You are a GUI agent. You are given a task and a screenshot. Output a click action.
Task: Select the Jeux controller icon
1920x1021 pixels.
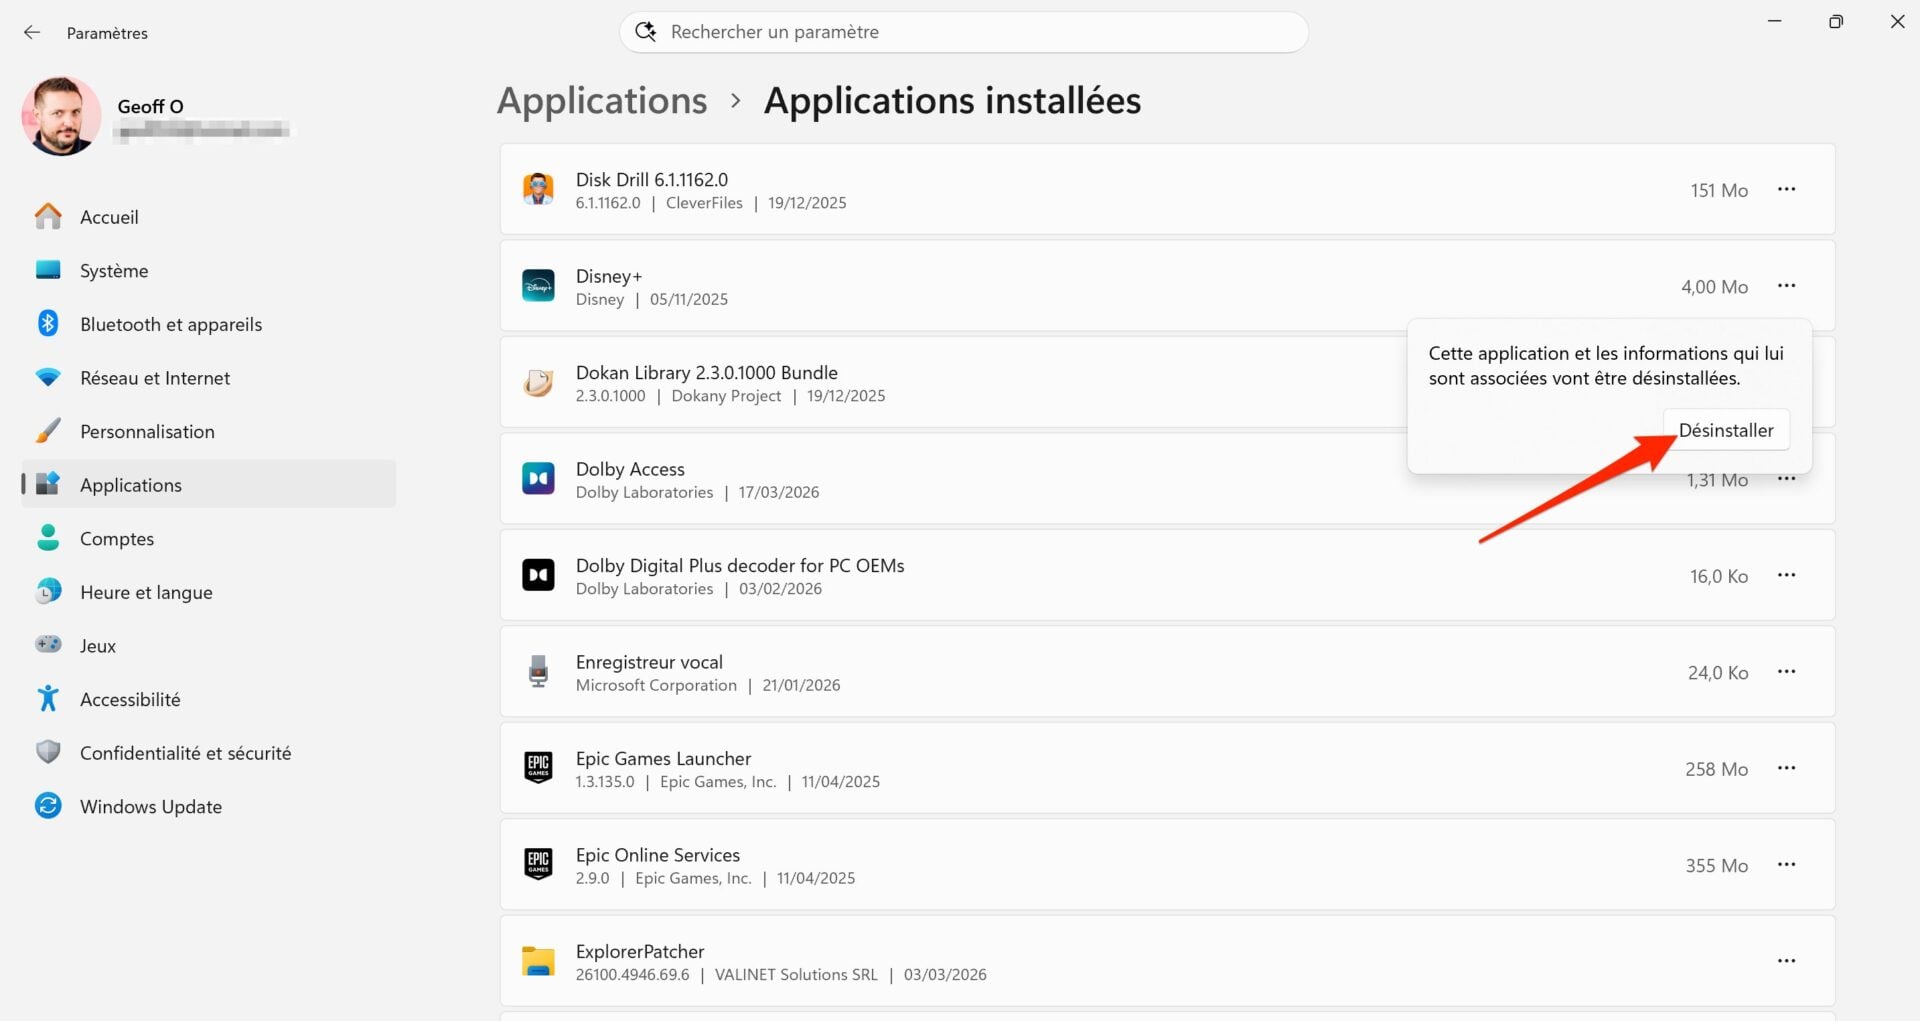point(47,645)
